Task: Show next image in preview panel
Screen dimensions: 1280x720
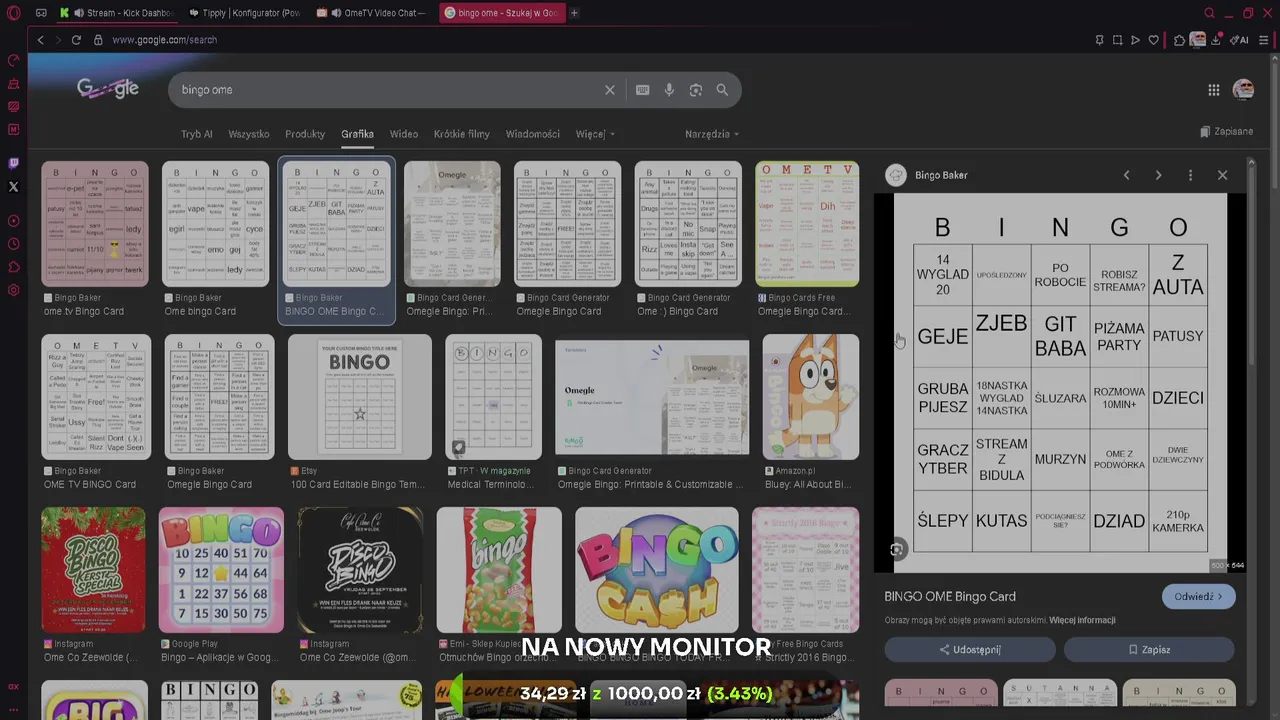Action: (x=1158, y=175)
